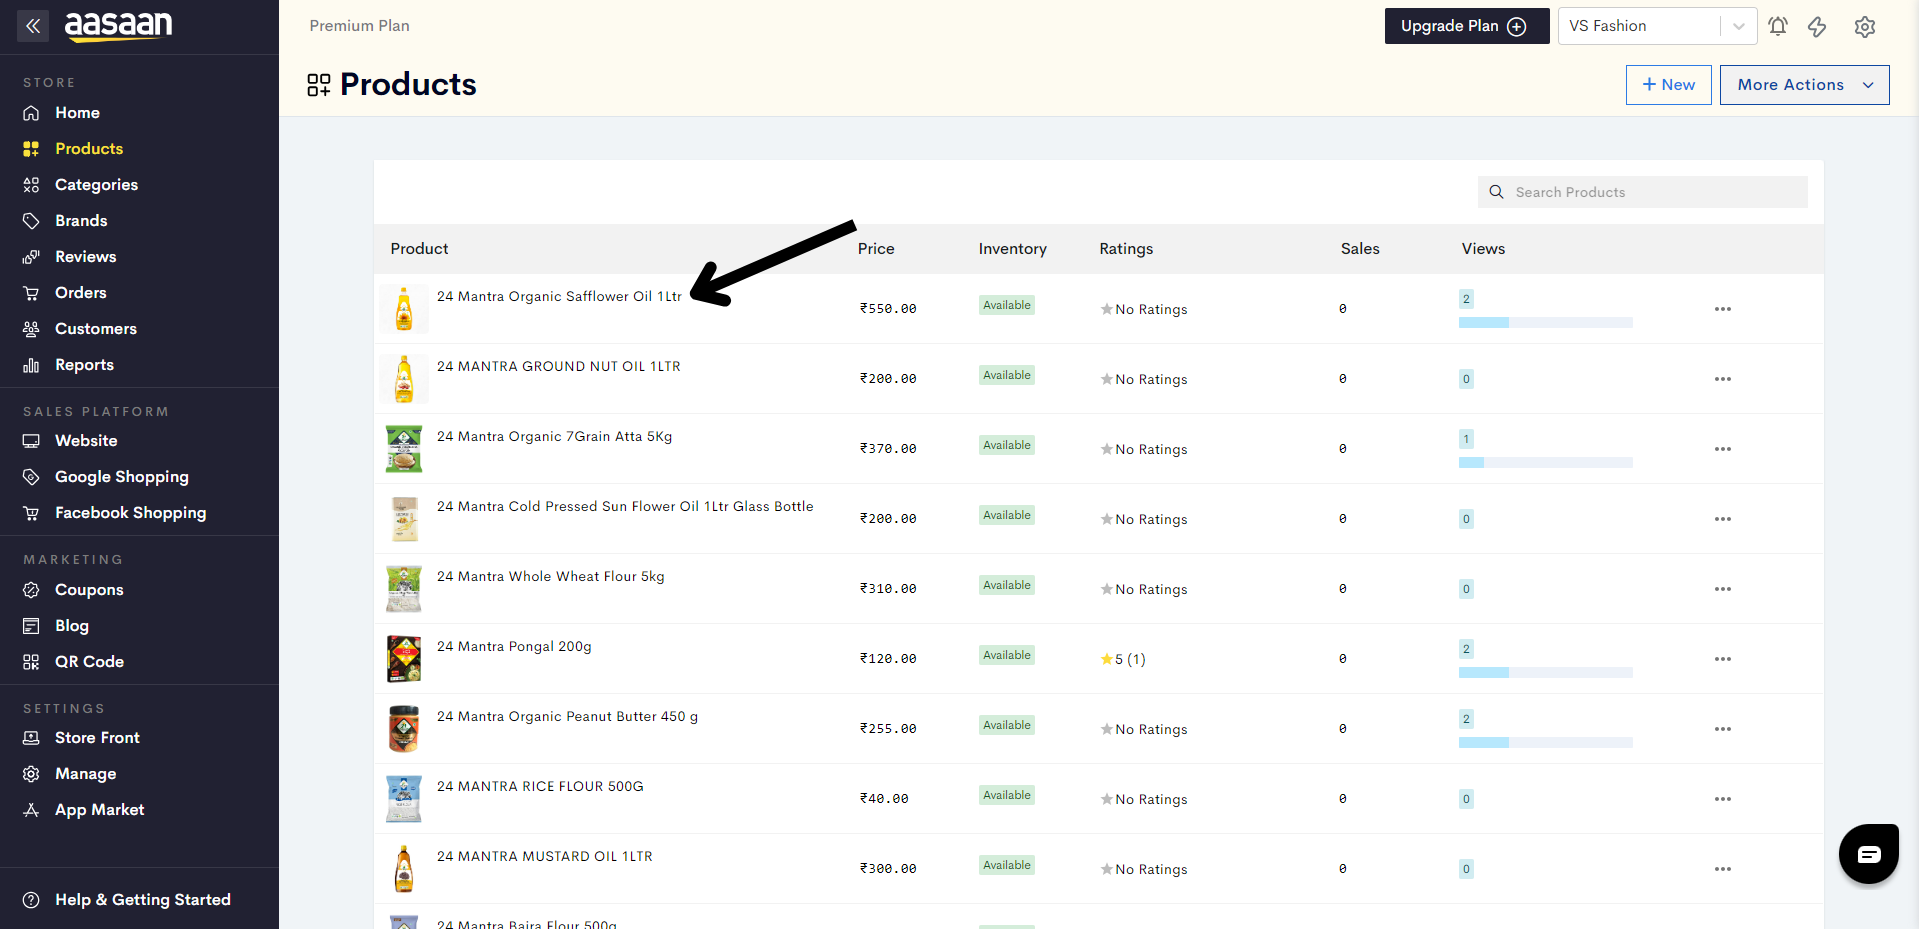Click the Orders cart icon
1919x929 pixels.
(x=31, y=293)
